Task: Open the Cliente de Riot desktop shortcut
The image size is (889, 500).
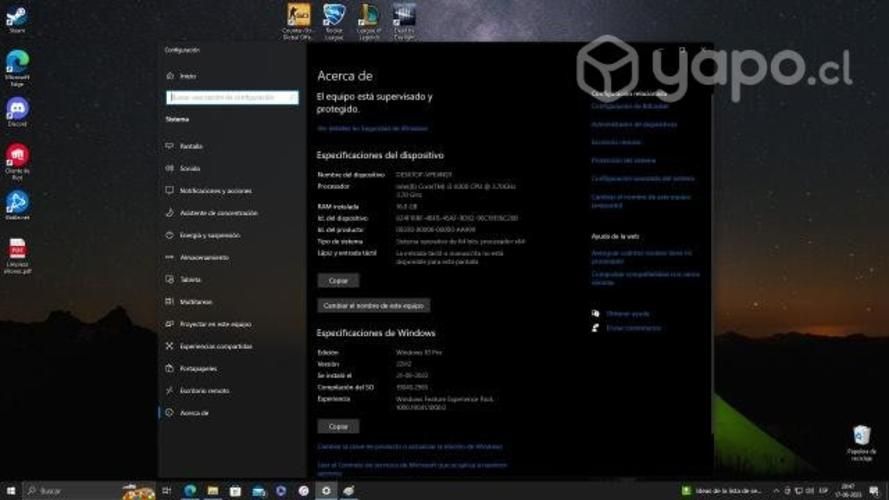Action: point(17,161)
